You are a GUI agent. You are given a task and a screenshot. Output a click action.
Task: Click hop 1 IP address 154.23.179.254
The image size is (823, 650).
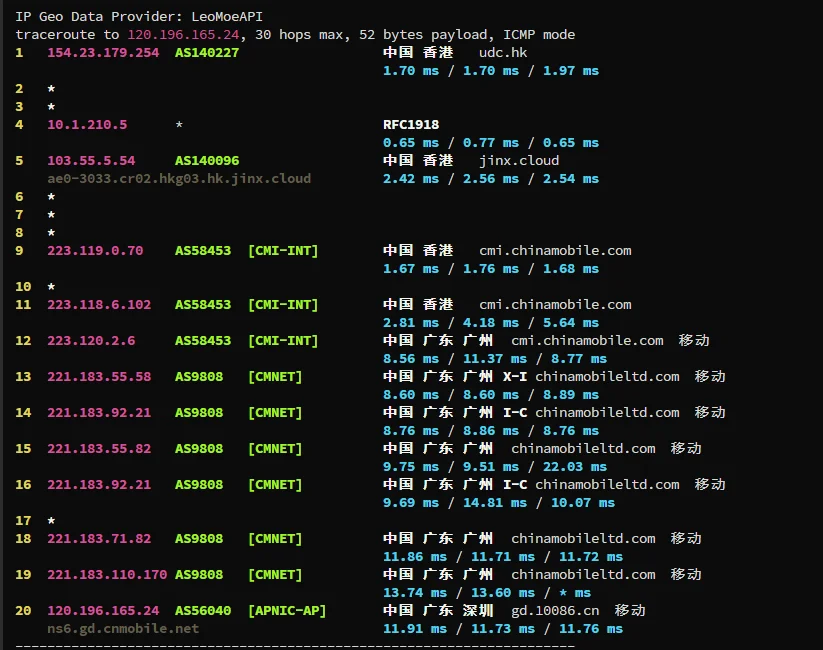(103, 52)
